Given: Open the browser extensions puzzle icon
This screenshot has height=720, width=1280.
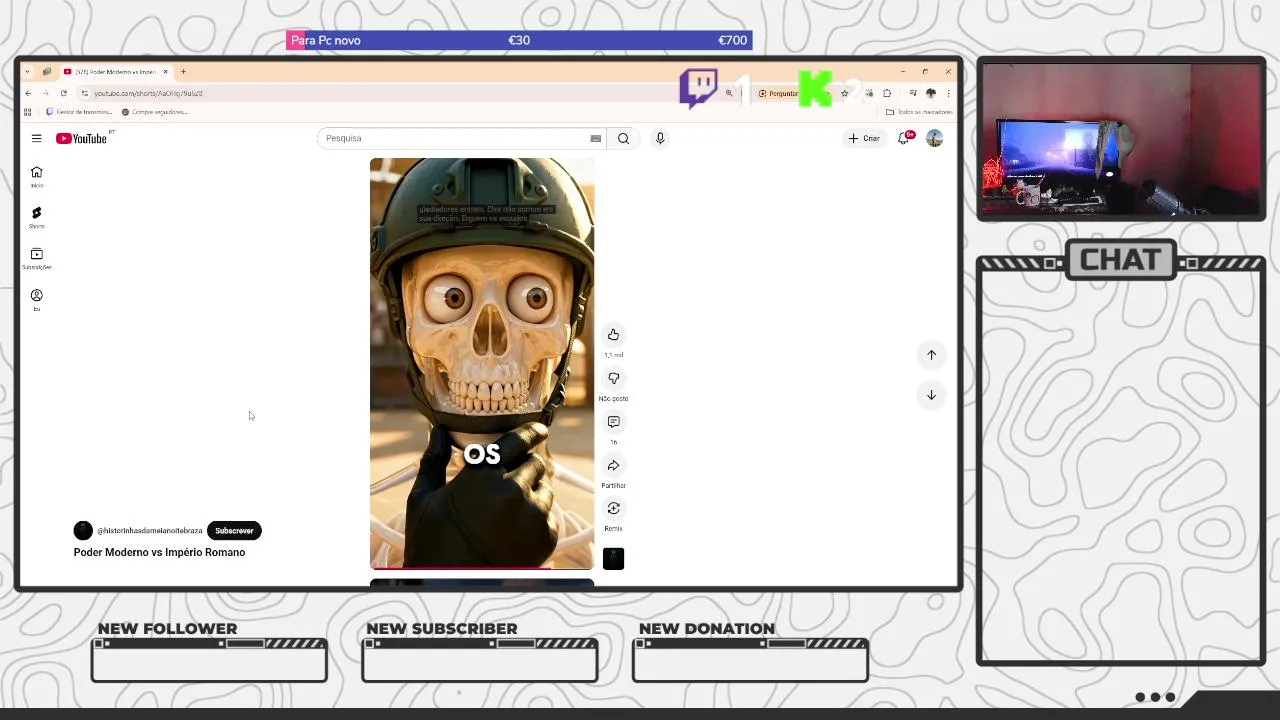Looking at the screenshot, I should tap(887, 93).
